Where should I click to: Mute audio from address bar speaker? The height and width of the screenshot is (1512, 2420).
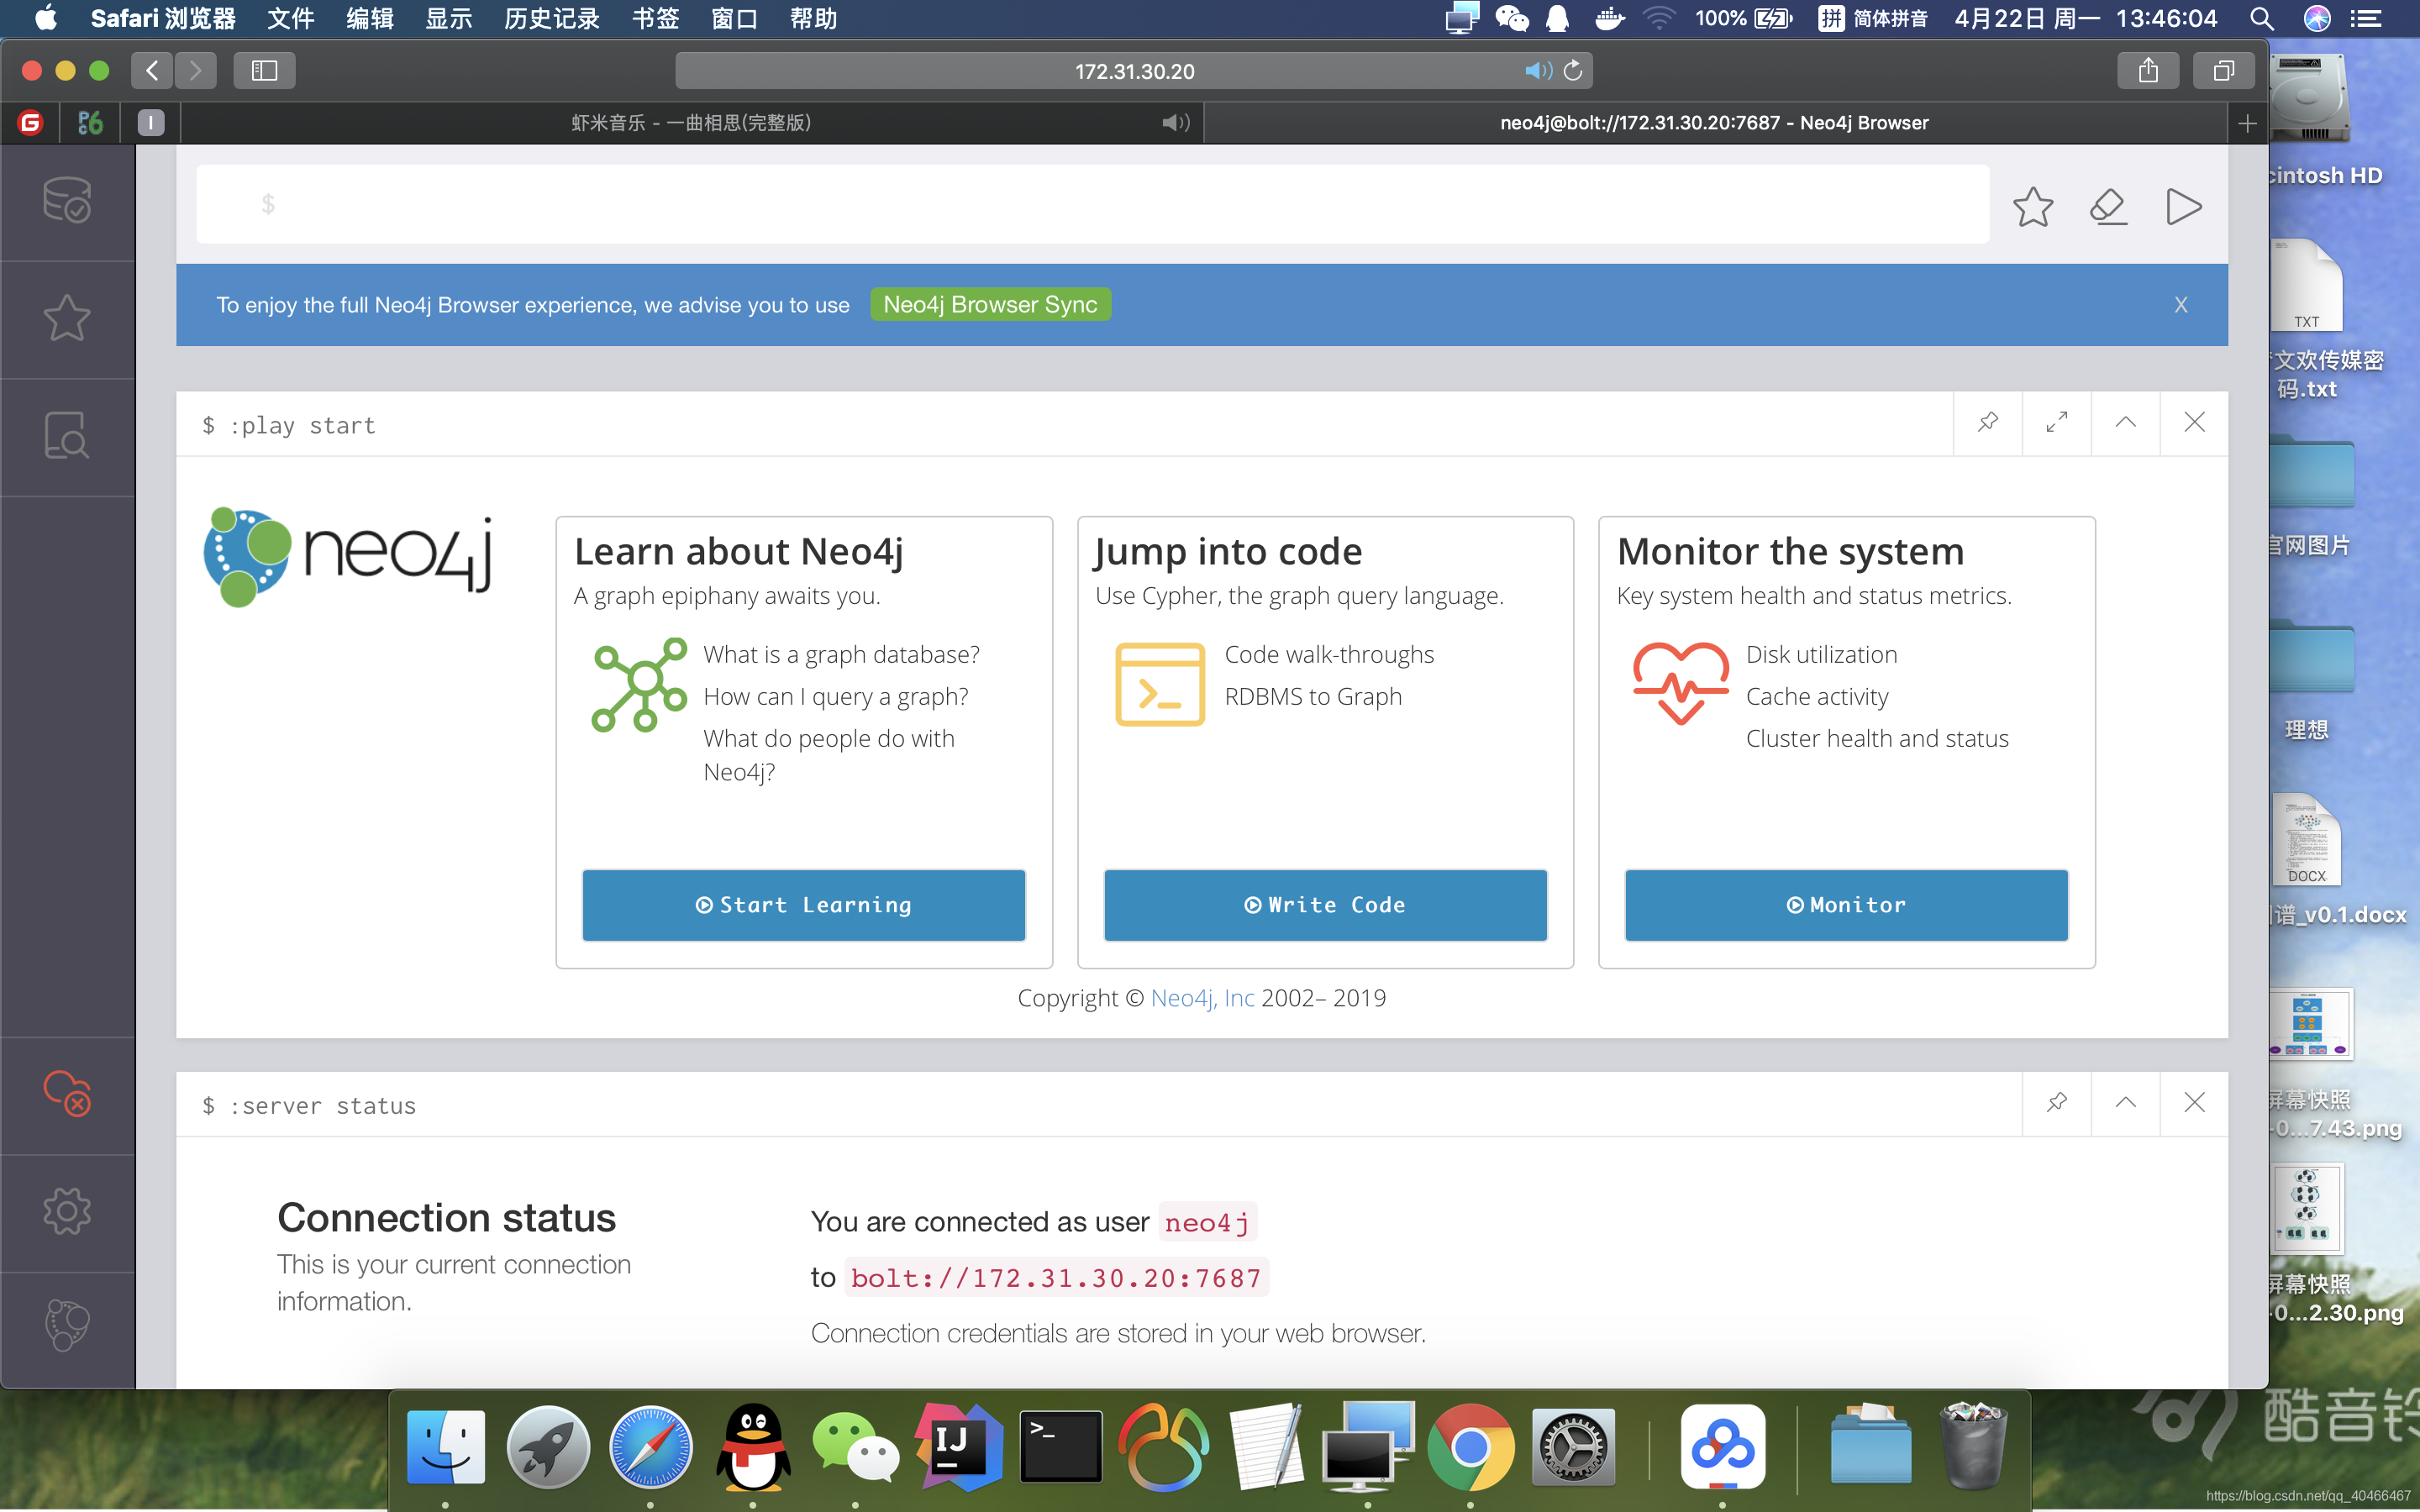click(1538, 71)
